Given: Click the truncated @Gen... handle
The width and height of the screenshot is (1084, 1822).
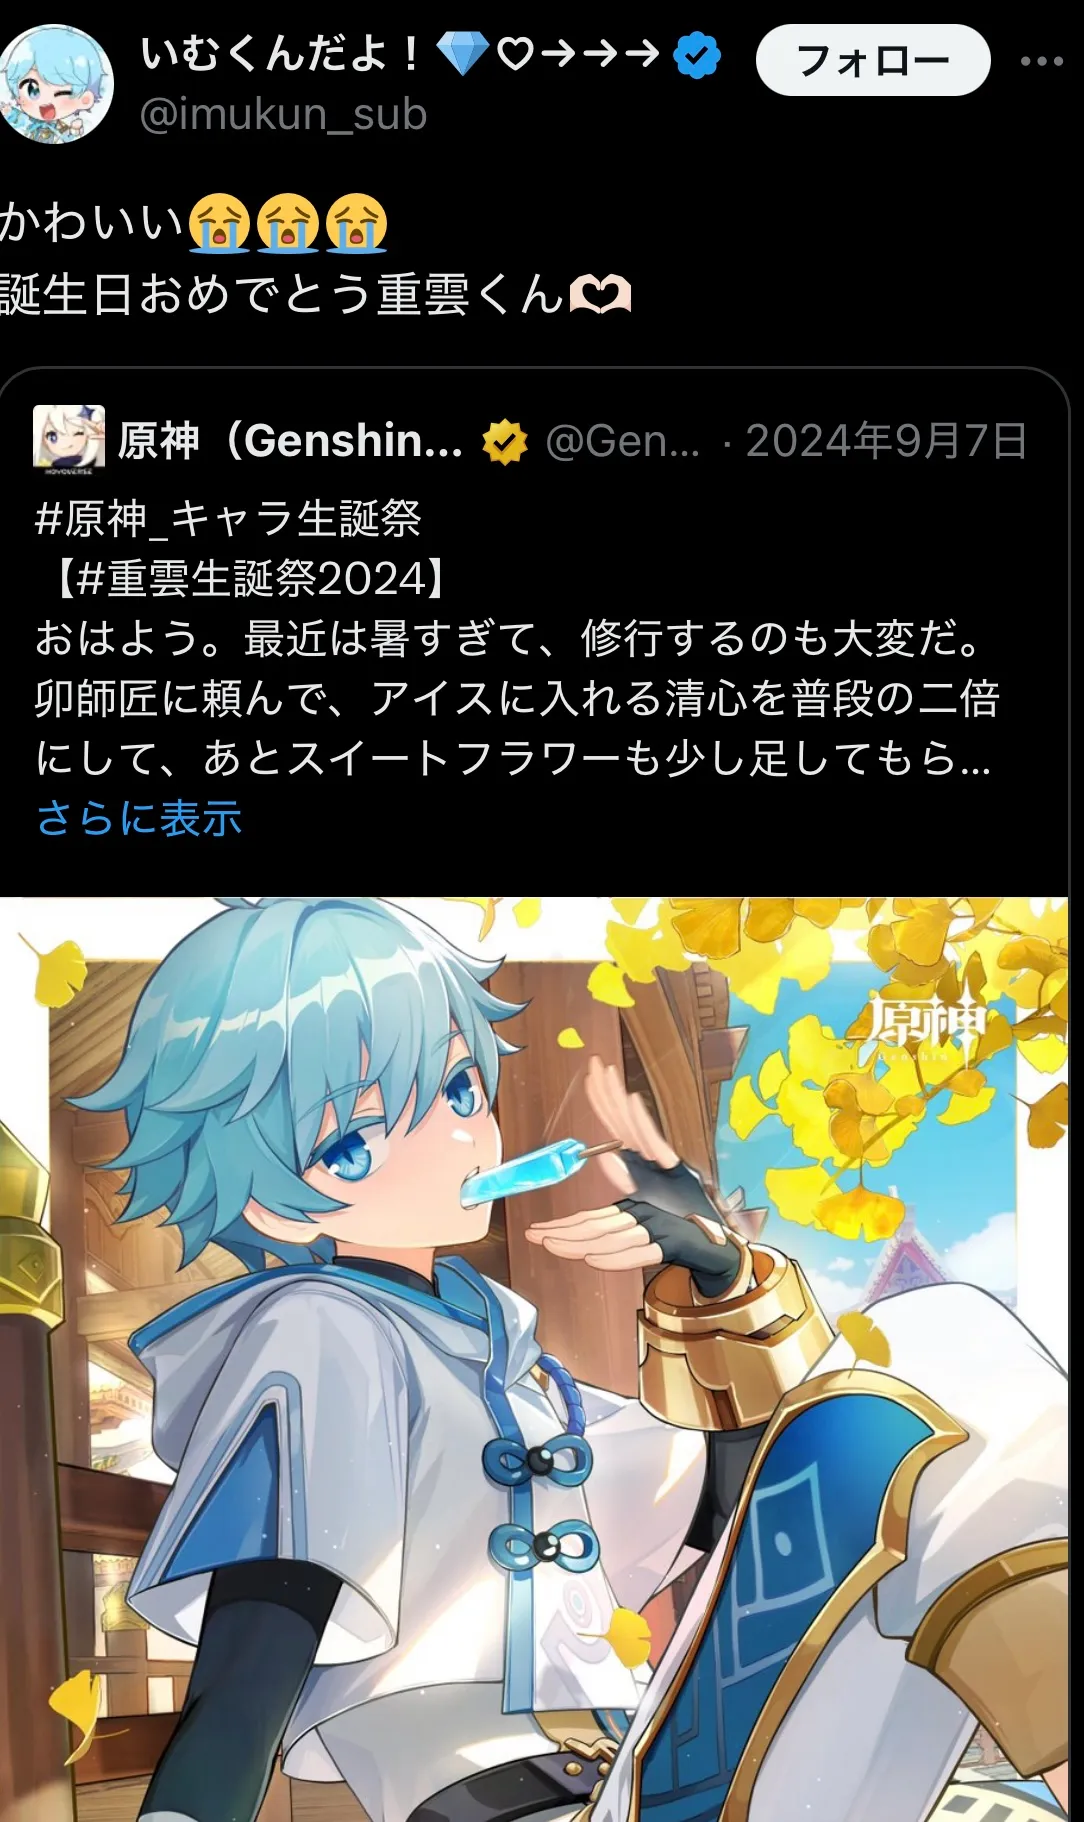Looking at the screenshot, I should [623, 440].
